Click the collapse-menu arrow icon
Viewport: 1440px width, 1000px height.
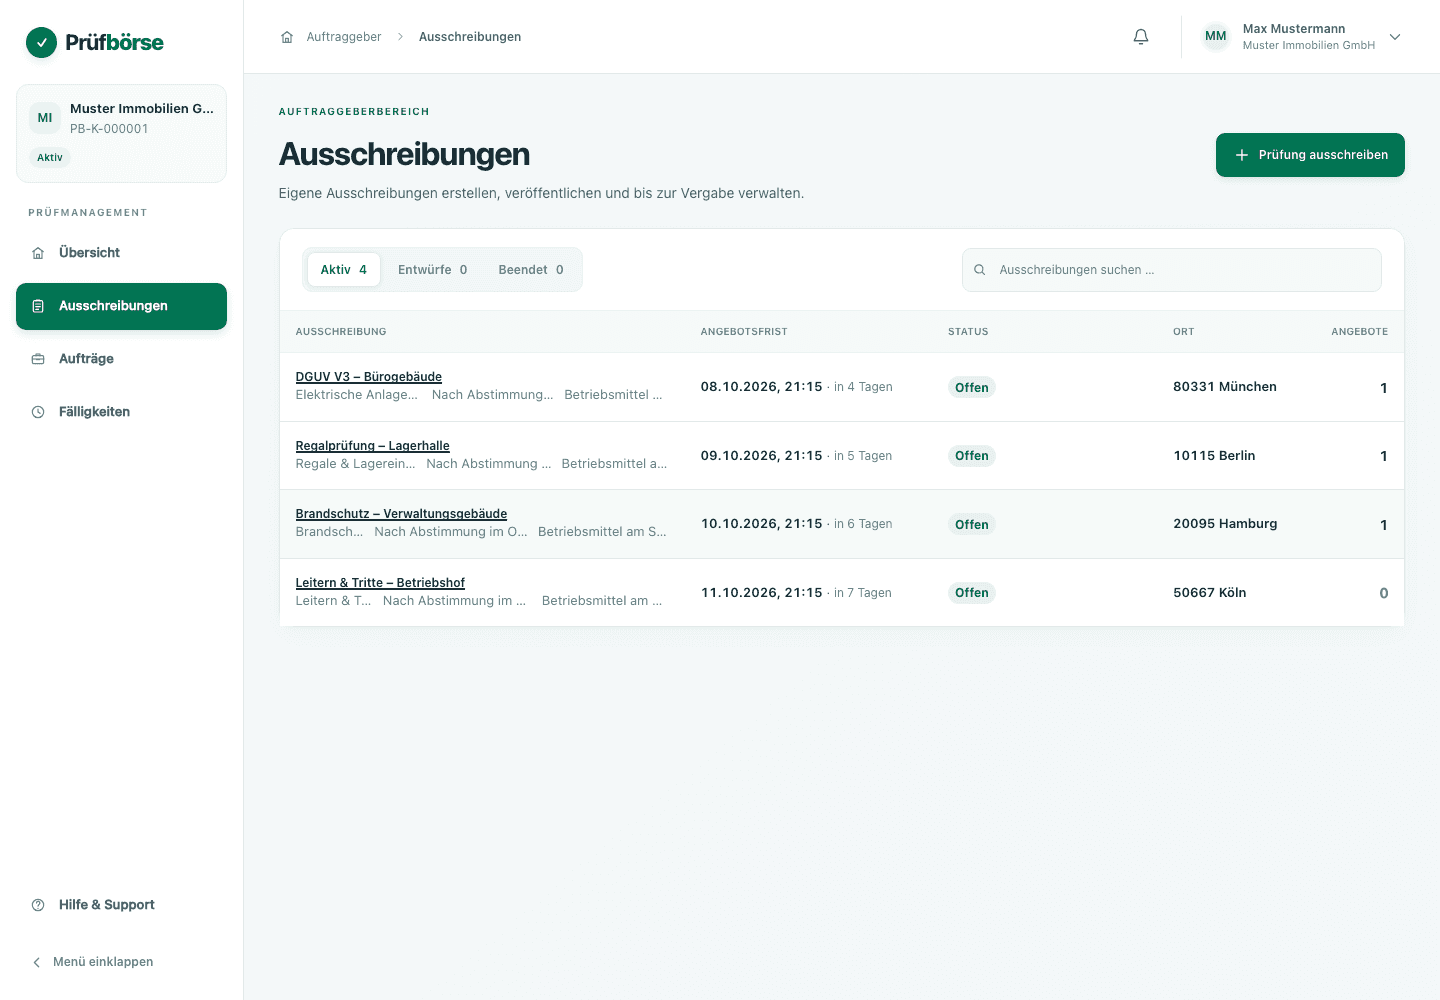click(x=37, y=962)
